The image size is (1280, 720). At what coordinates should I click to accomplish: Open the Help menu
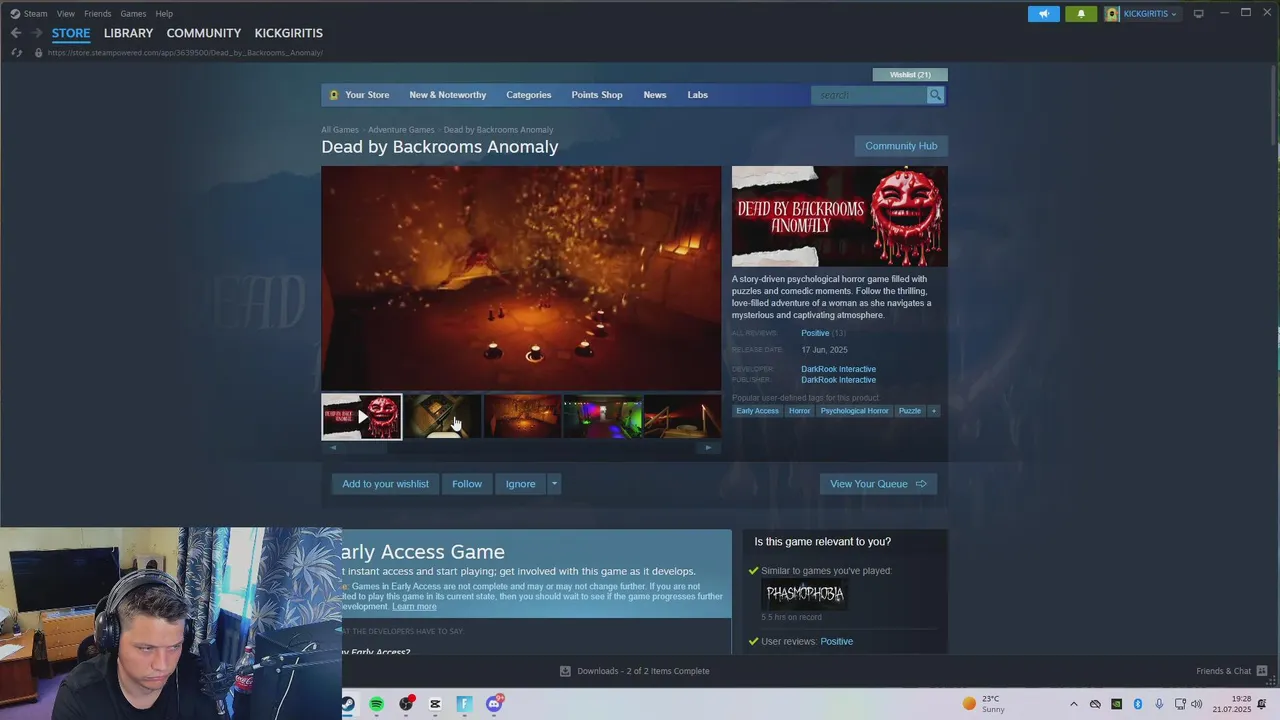164,14
